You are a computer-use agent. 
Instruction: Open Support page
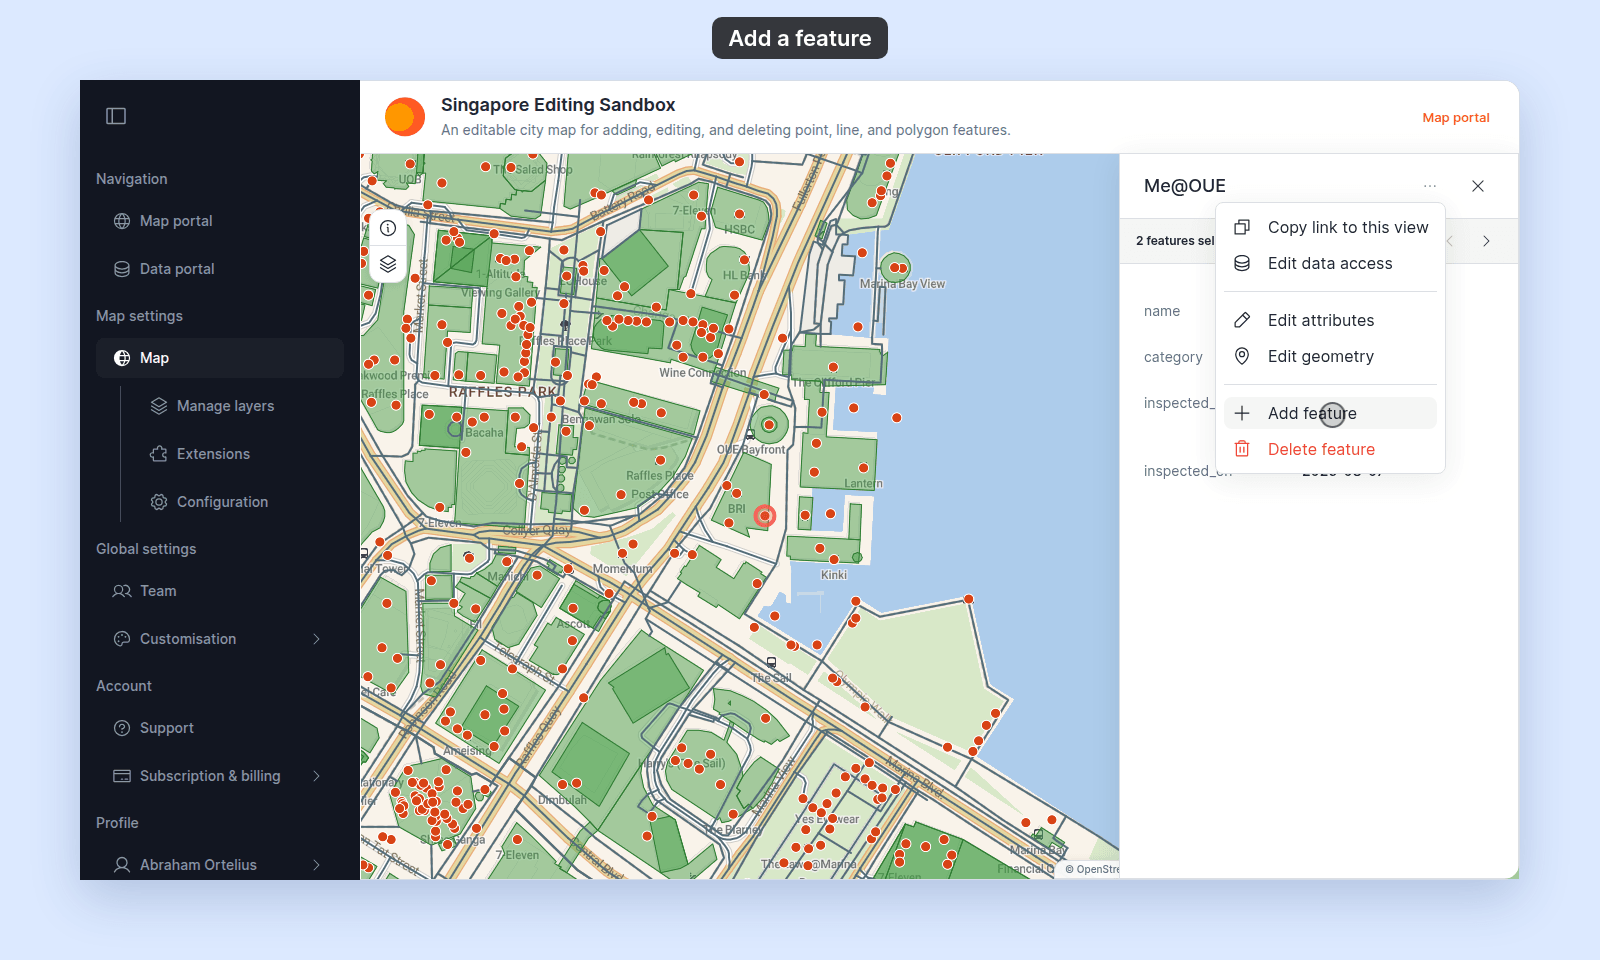coord(220,728)
